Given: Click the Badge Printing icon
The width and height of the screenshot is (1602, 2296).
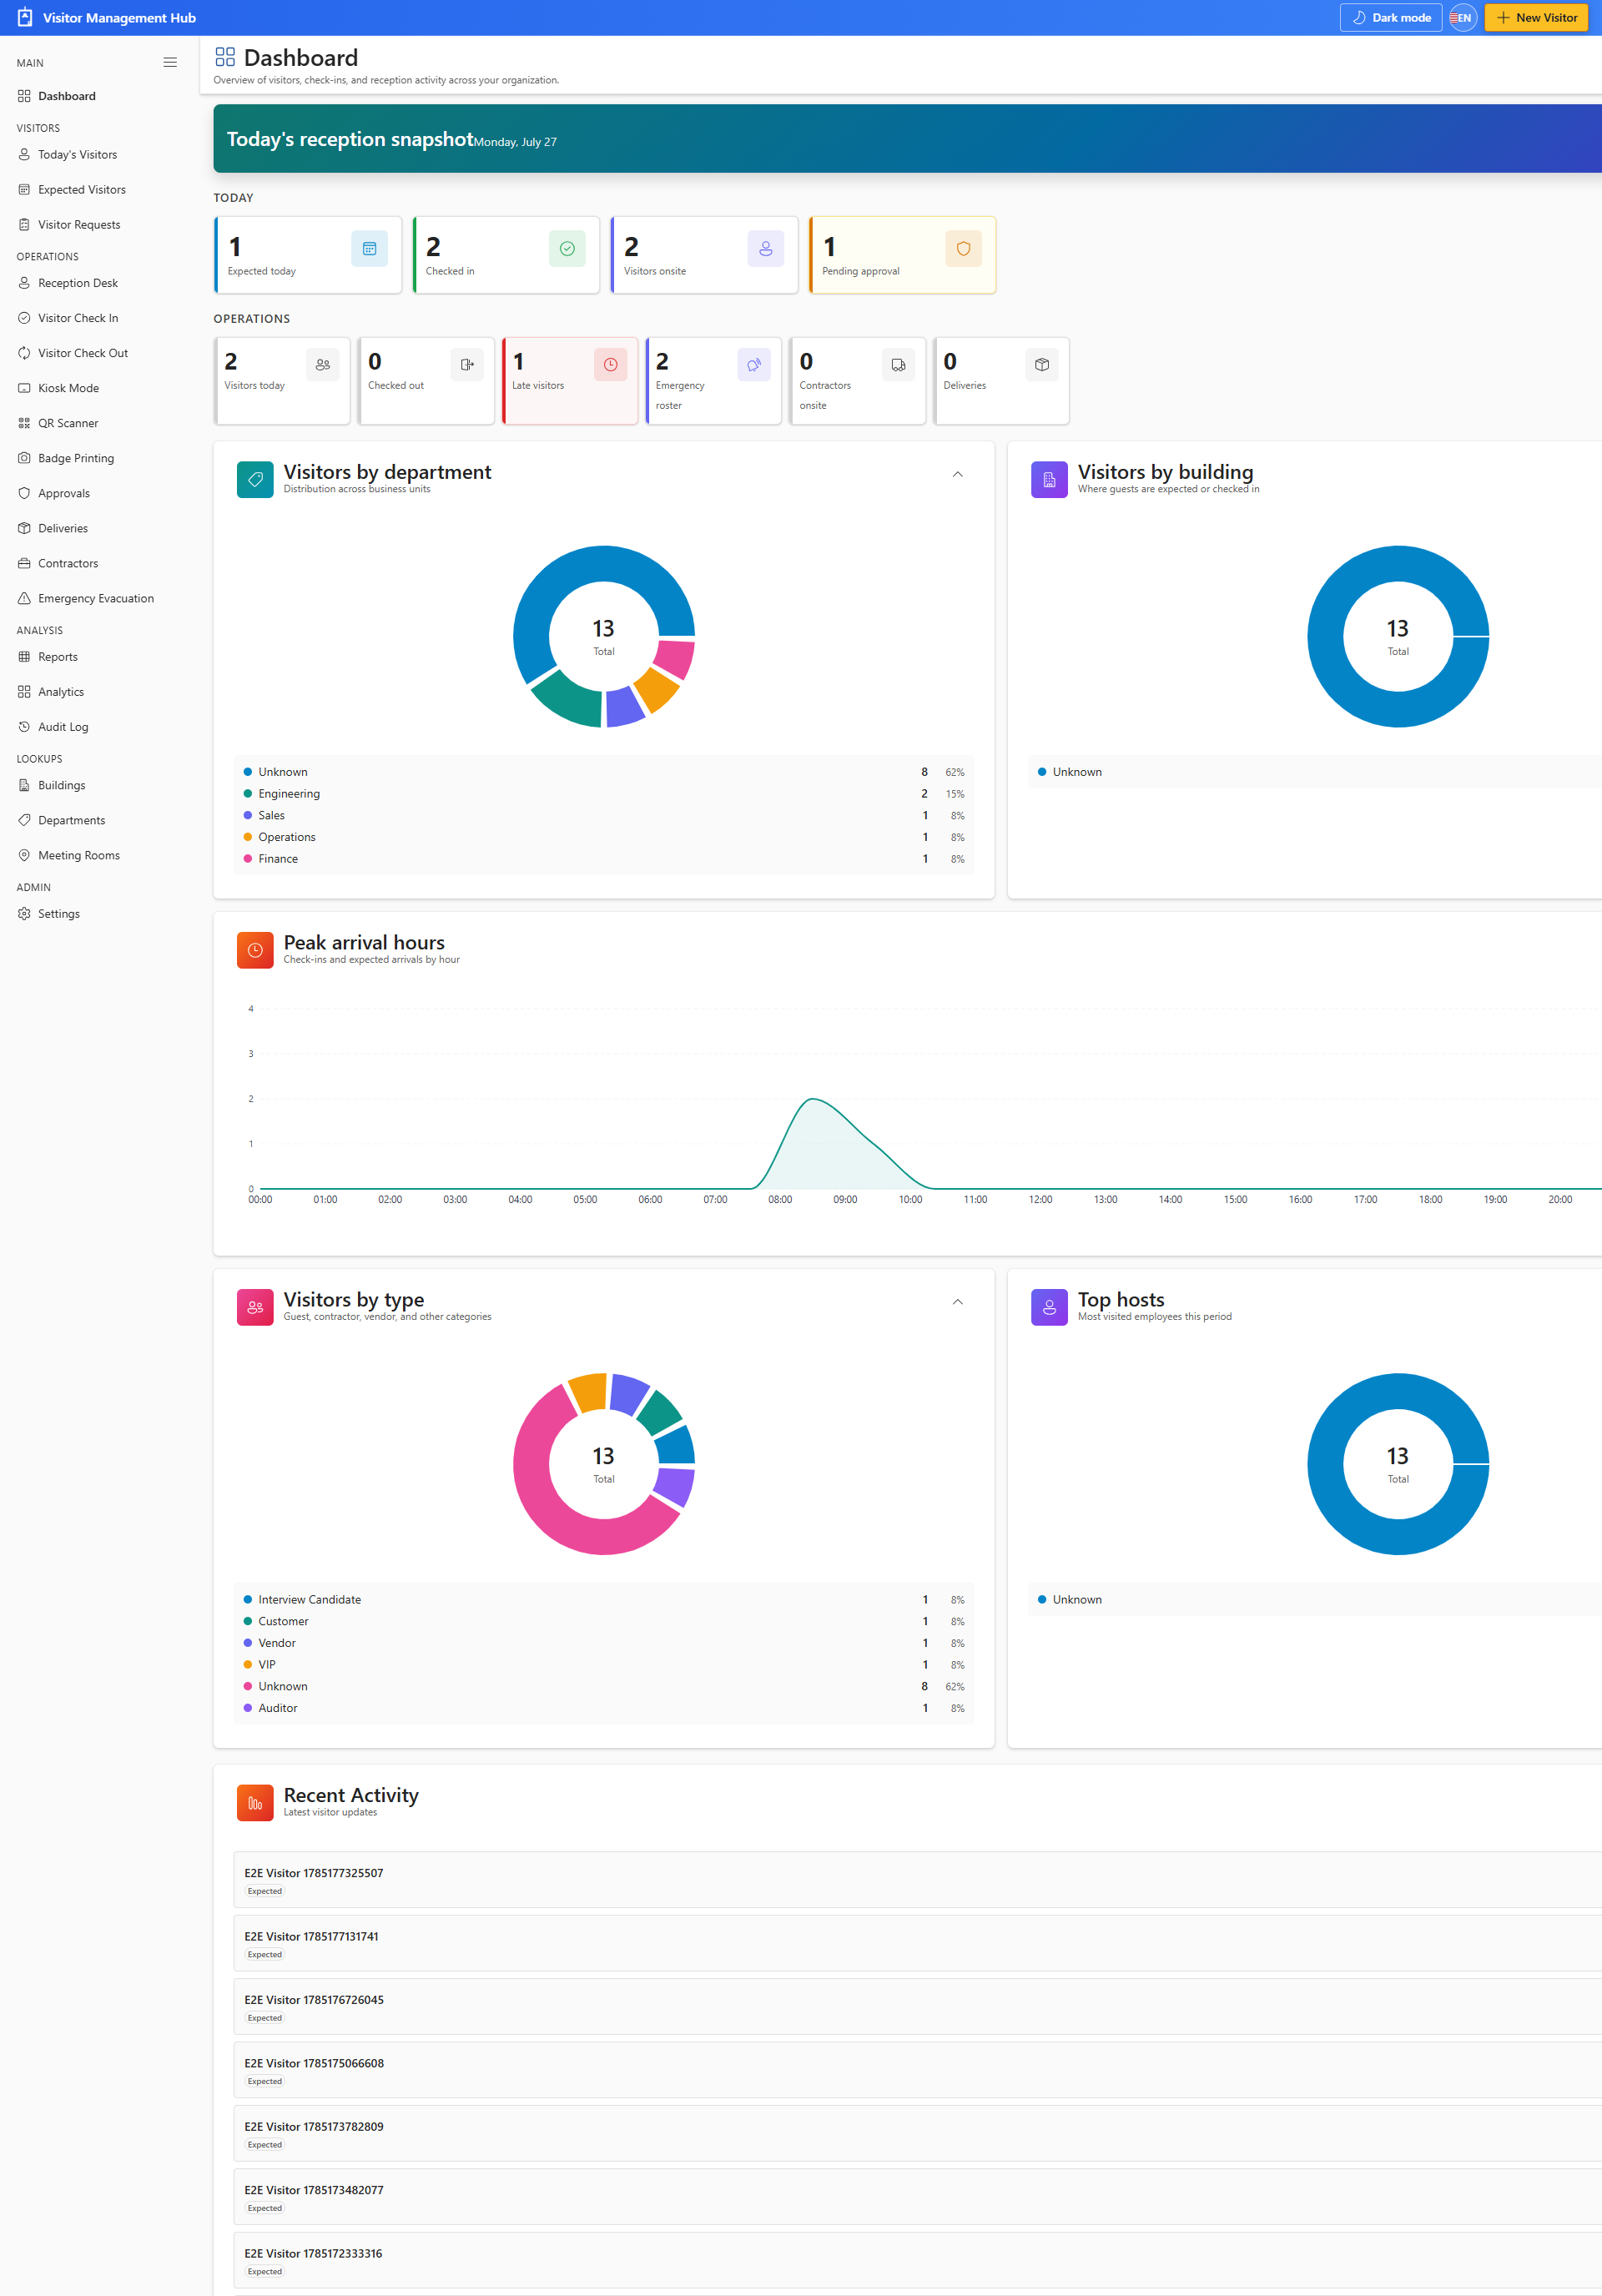Looking at the screenshot, I should click(x=24, y=458).
